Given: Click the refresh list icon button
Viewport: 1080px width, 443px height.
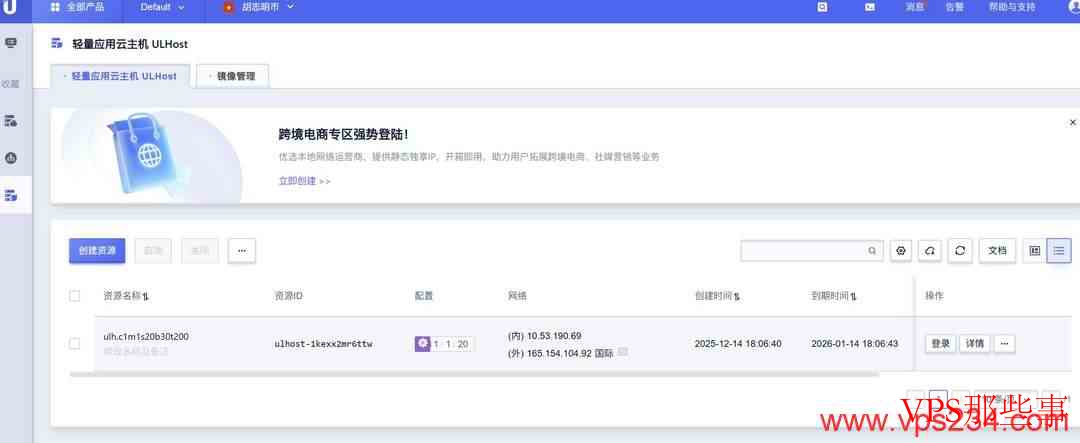Looking at the screenshot, I should click(x=960, y=251).
